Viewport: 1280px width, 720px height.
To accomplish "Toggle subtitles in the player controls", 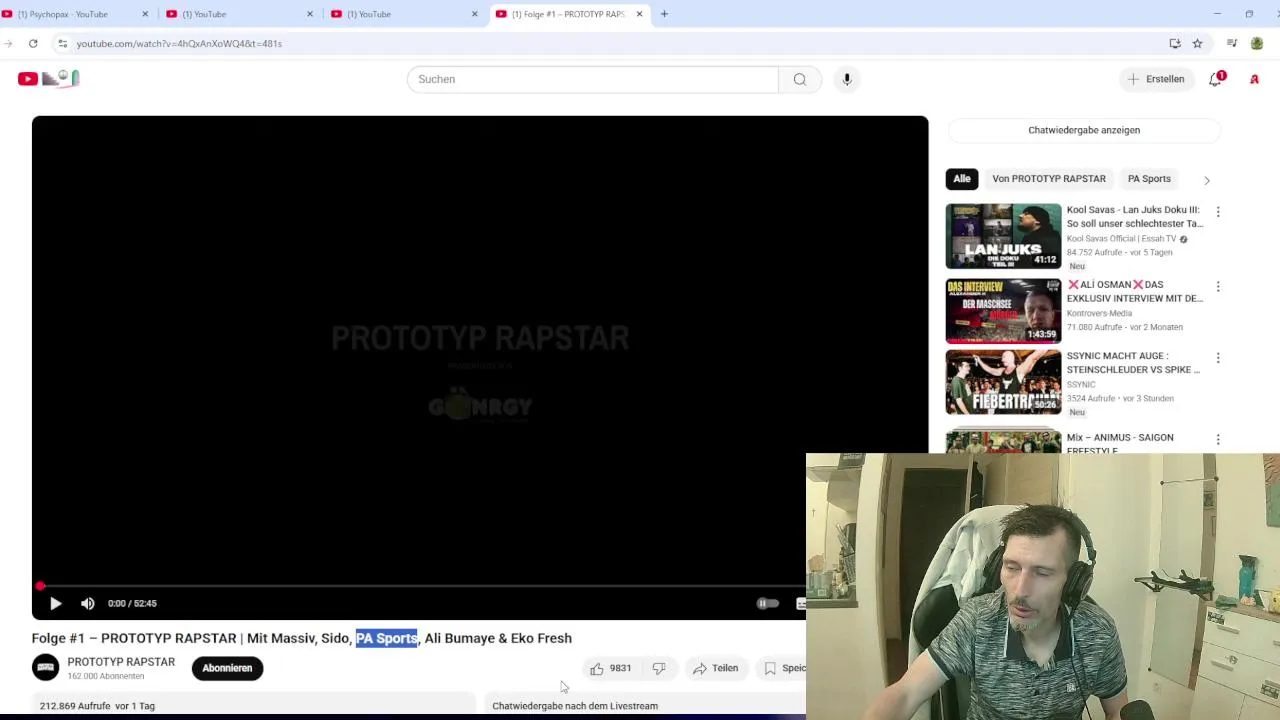I will pyautogui.click(x=800, y=603).
